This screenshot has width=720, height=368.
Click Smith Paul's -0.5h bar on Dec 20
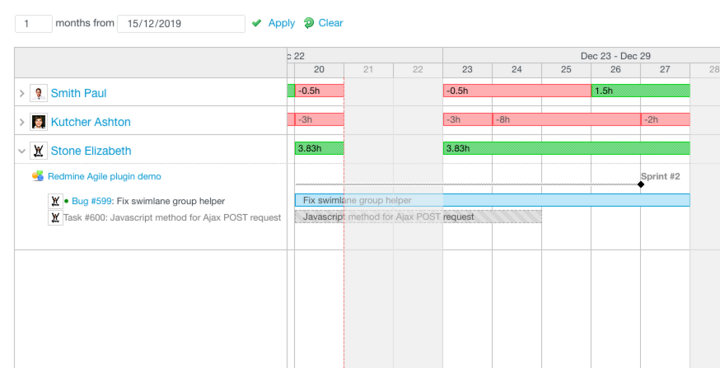coord(319,91)
